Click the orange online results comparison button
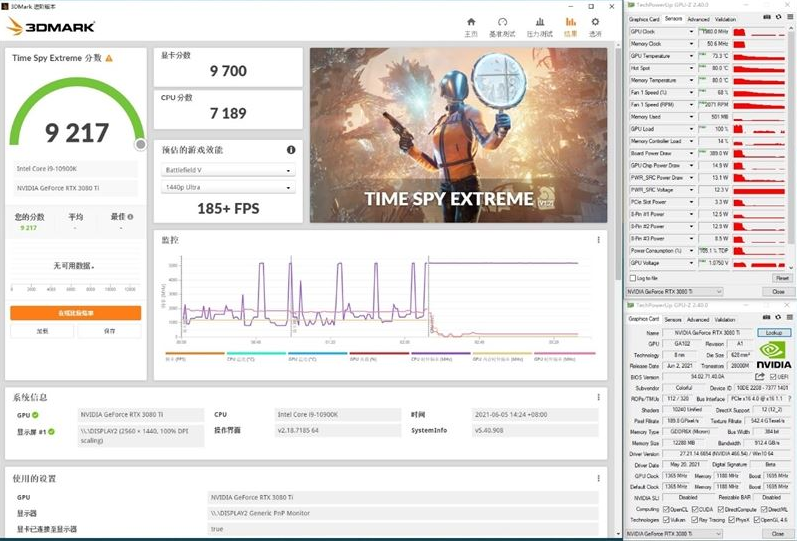 [75, 313]
